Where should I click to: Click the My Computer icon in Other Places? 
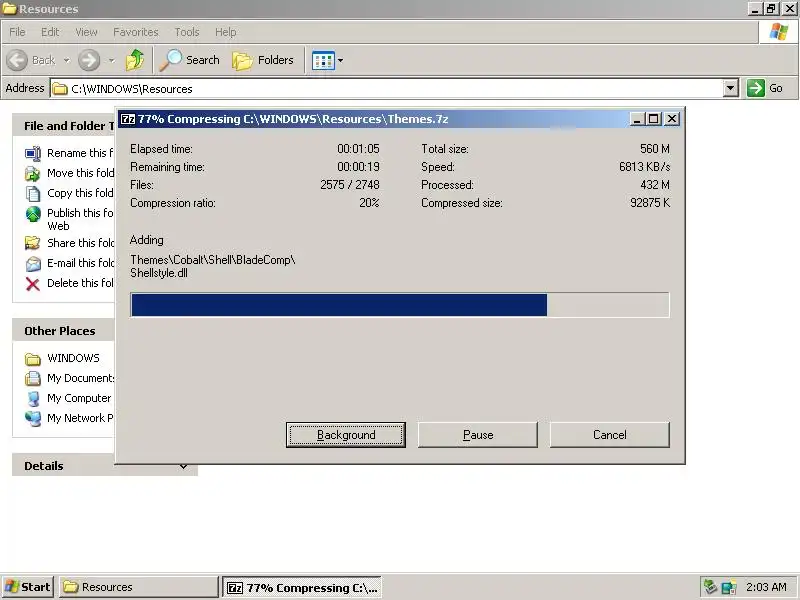tap(33, 398)
